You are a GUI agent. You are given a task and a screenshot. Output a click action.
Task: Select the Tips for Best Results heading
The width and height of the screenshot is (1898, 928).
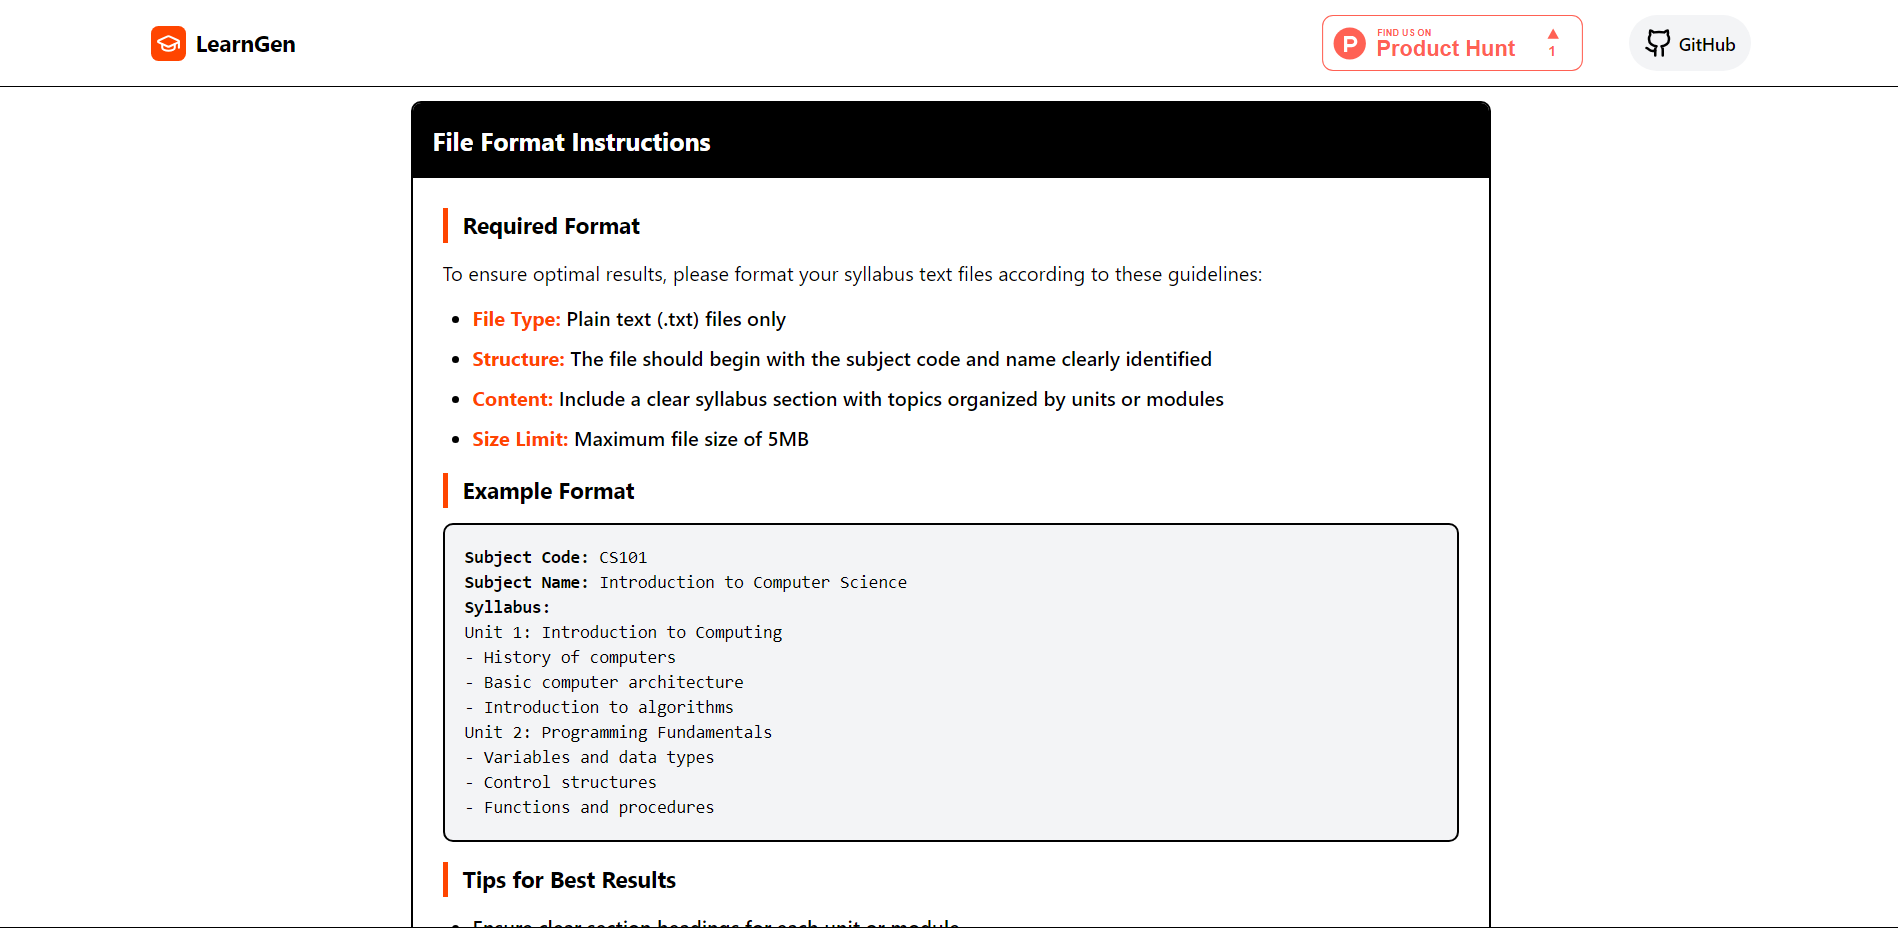569,880
